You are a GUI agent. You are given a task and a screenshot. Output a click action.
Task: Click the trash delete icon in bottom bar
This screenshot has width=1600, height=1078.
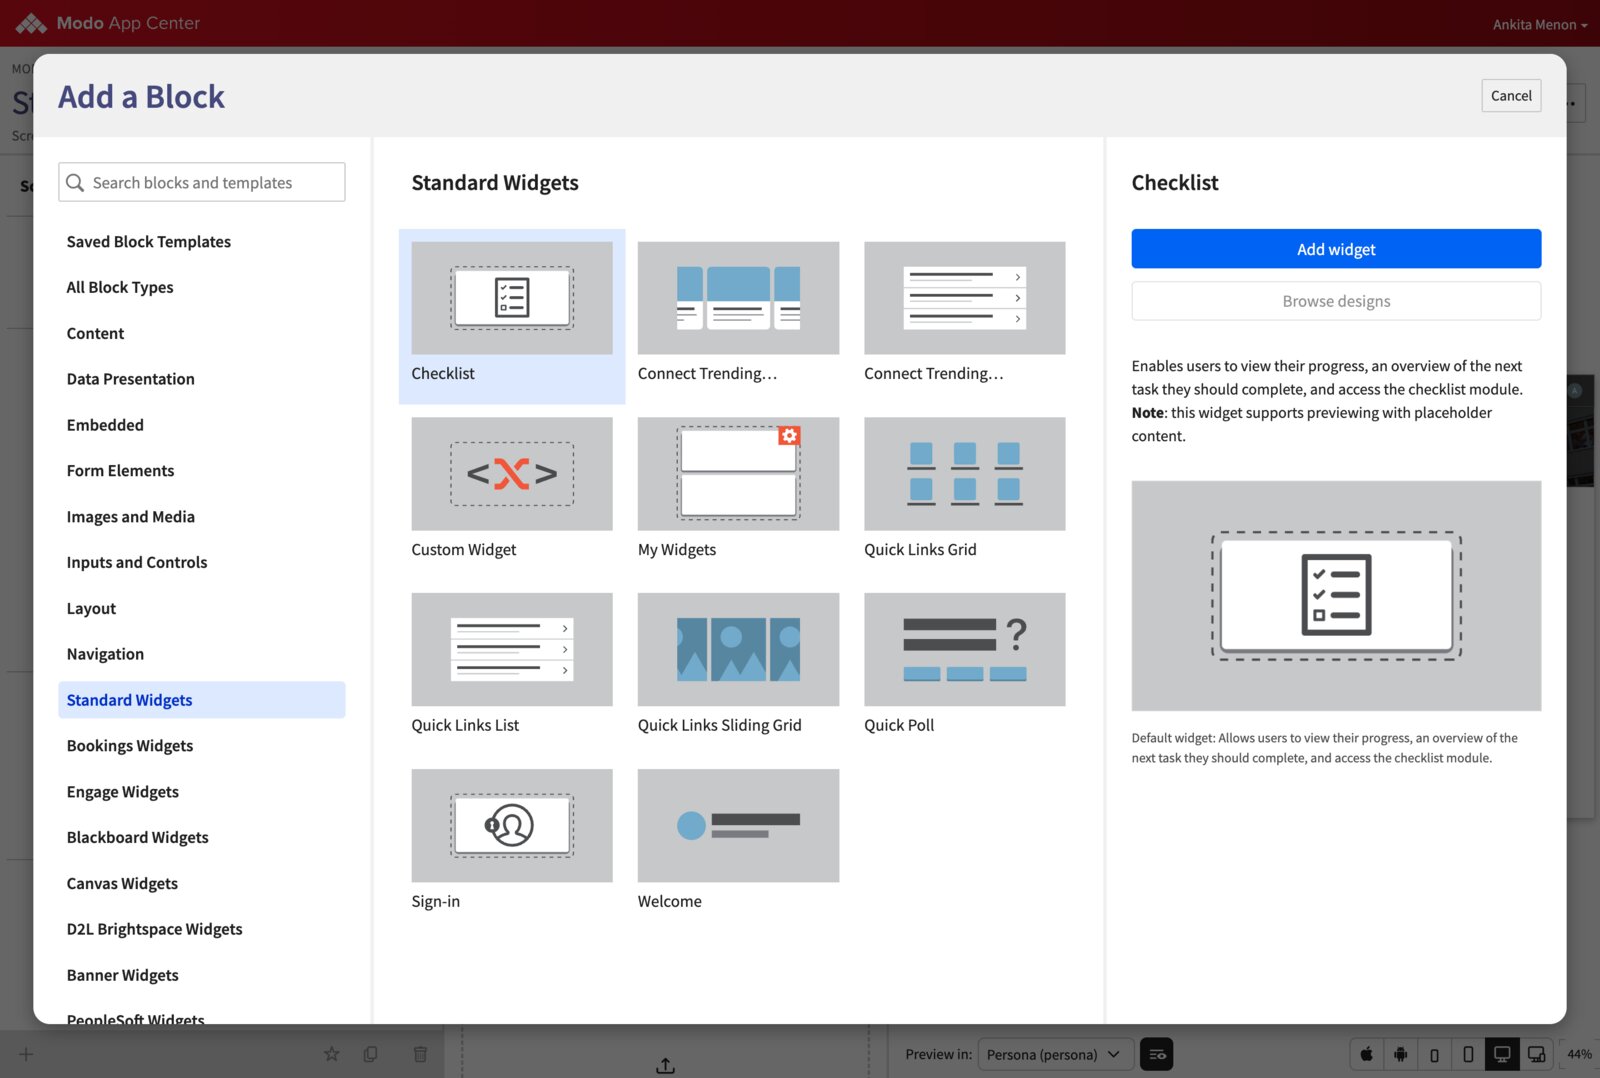pyautogui.click(x=420, y=1054)
